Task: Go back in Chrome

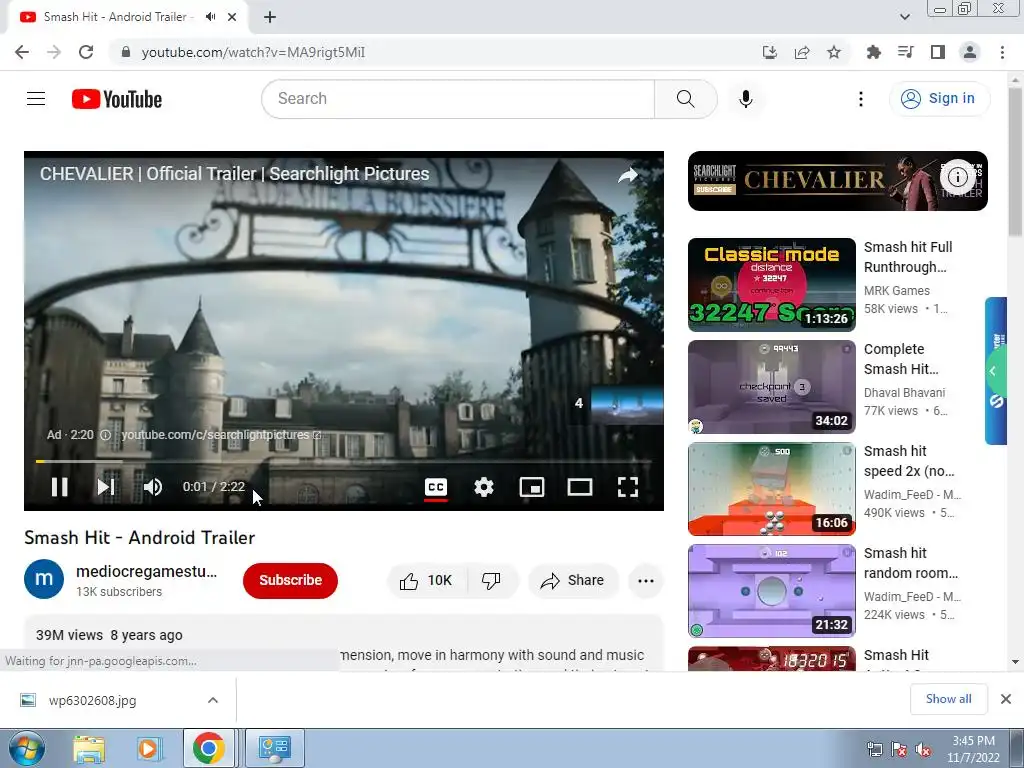Action: [22, 52]
